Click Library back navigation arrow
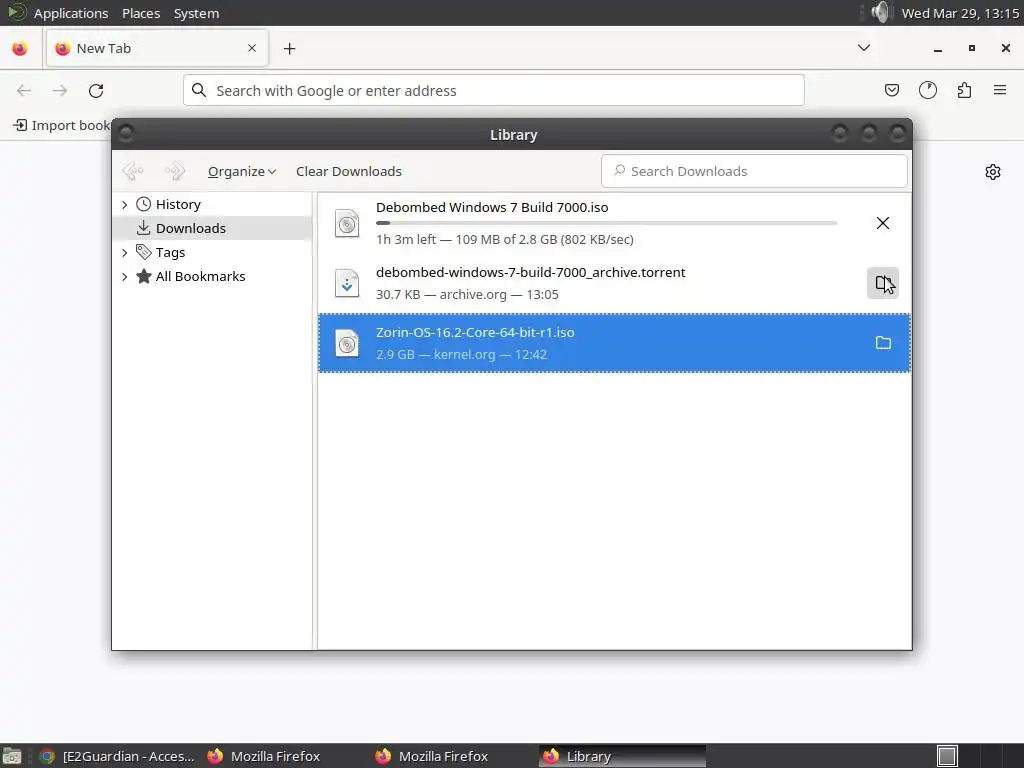The image size is (1024, 768). pyautogui.click(x=133, y=171)
